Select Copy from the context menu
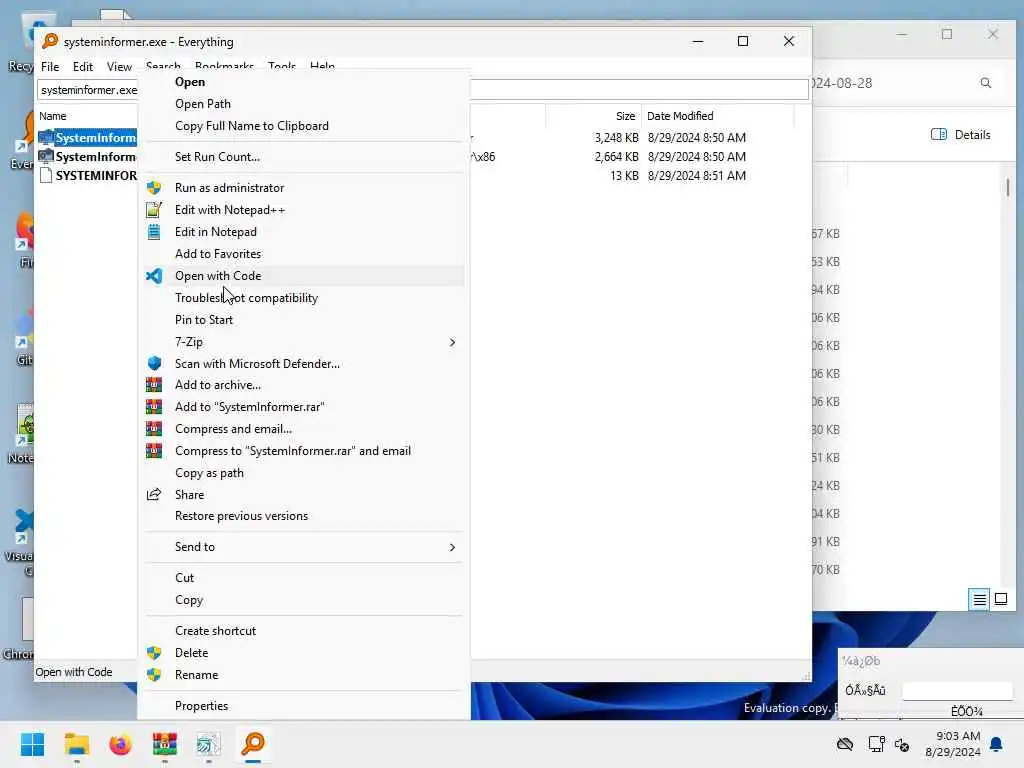 pyautogui.click(x=189, y=600)
